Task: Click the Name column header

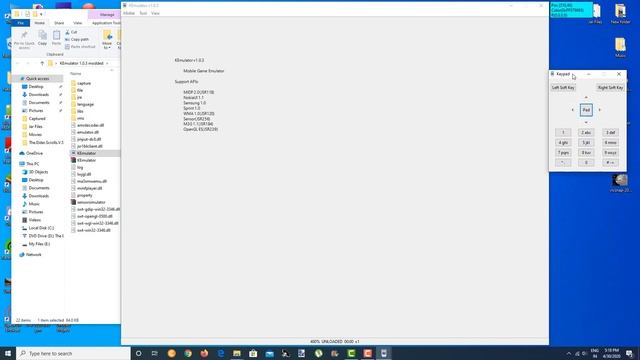Action: click(76, 73)
